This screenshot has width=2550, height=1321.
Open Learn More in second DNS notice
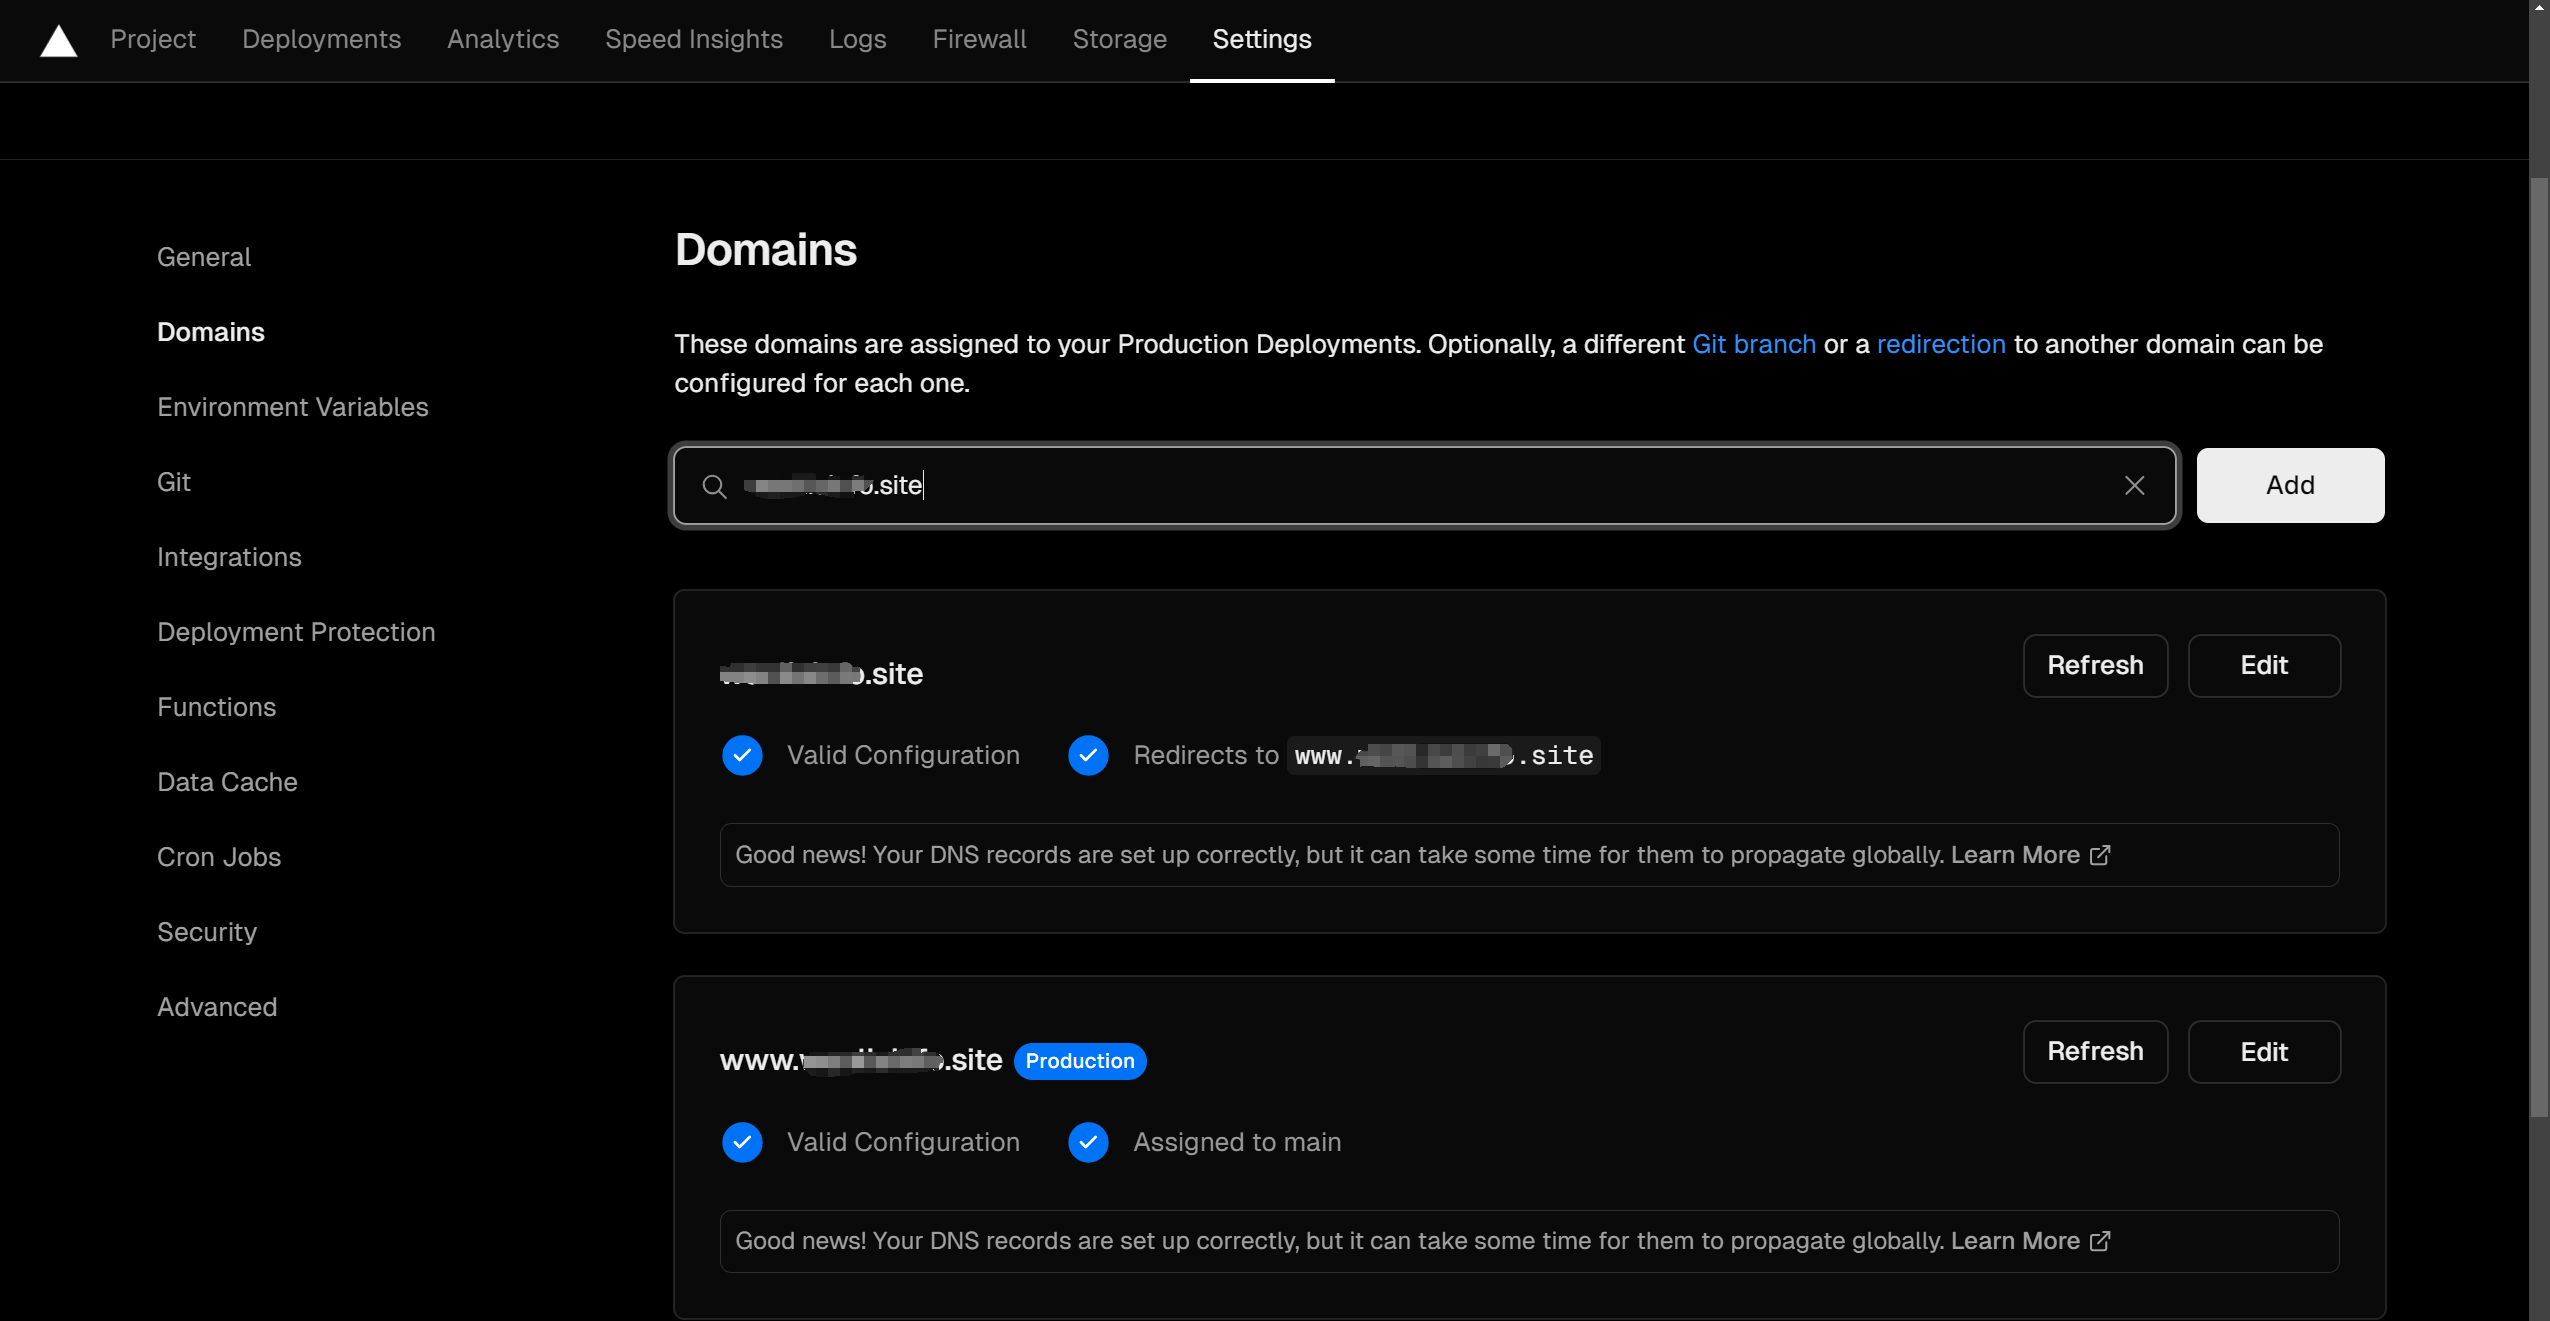2015,1241
